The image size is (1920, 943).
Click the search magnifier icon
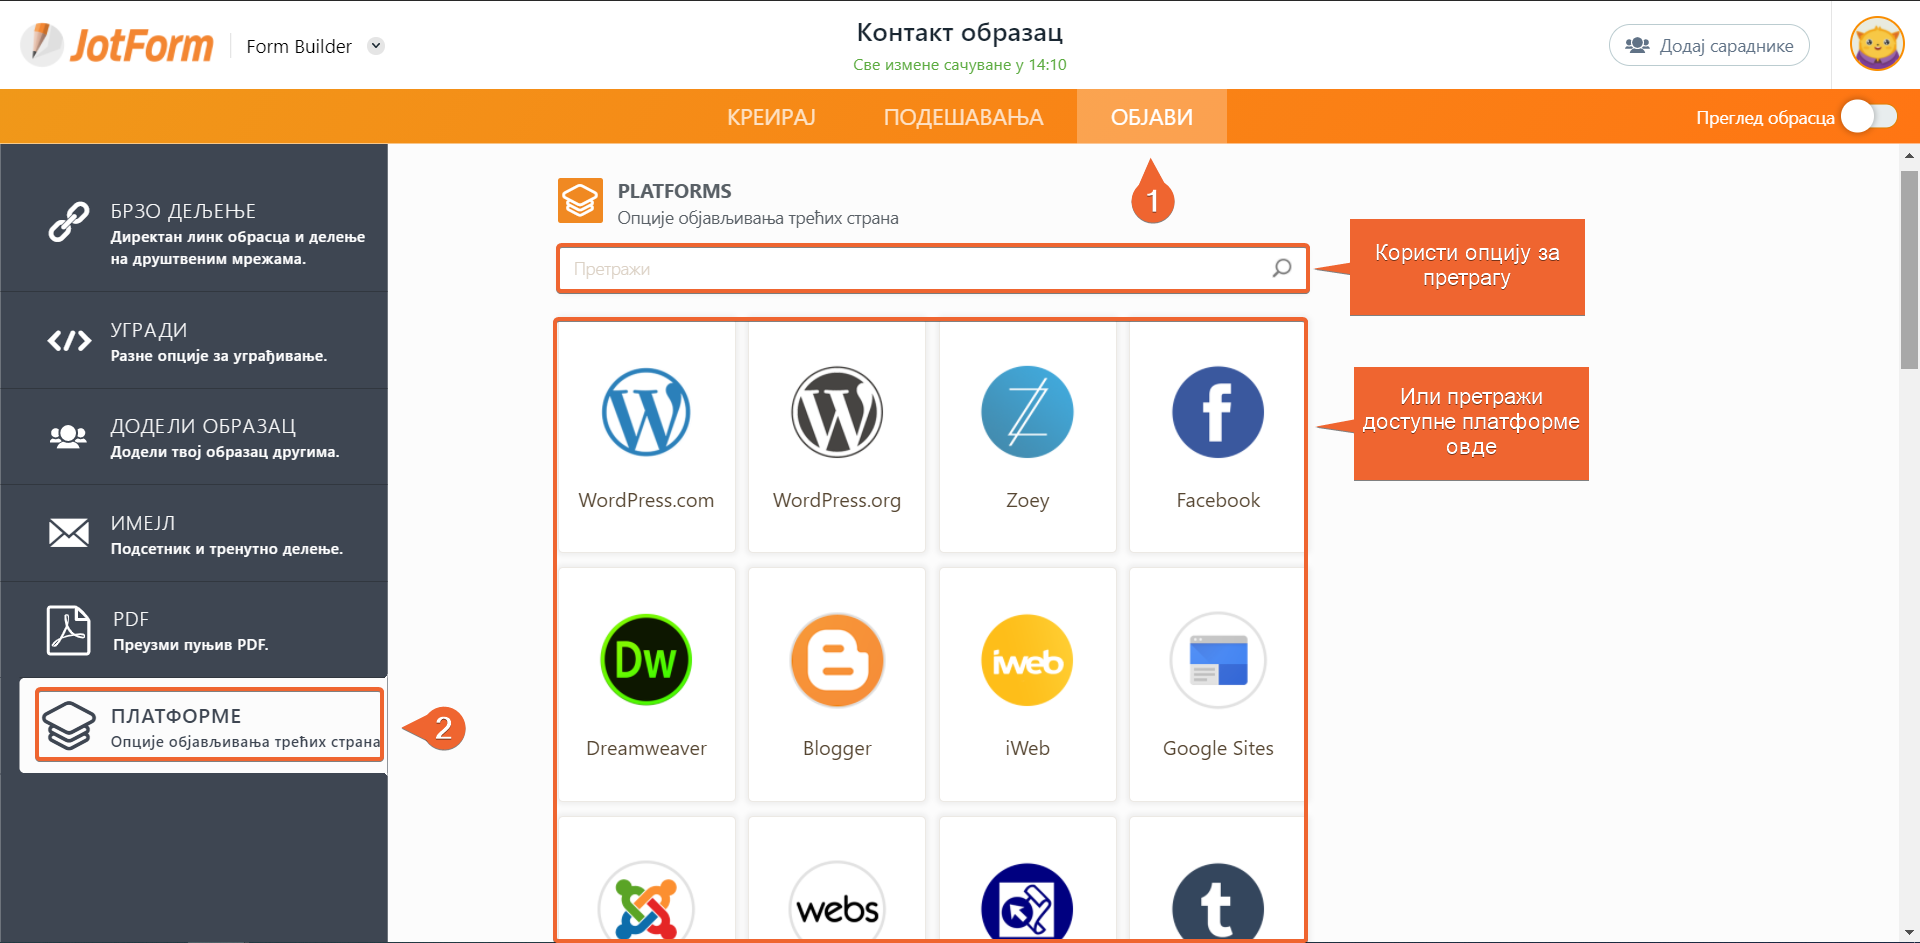pos(1282,268)
